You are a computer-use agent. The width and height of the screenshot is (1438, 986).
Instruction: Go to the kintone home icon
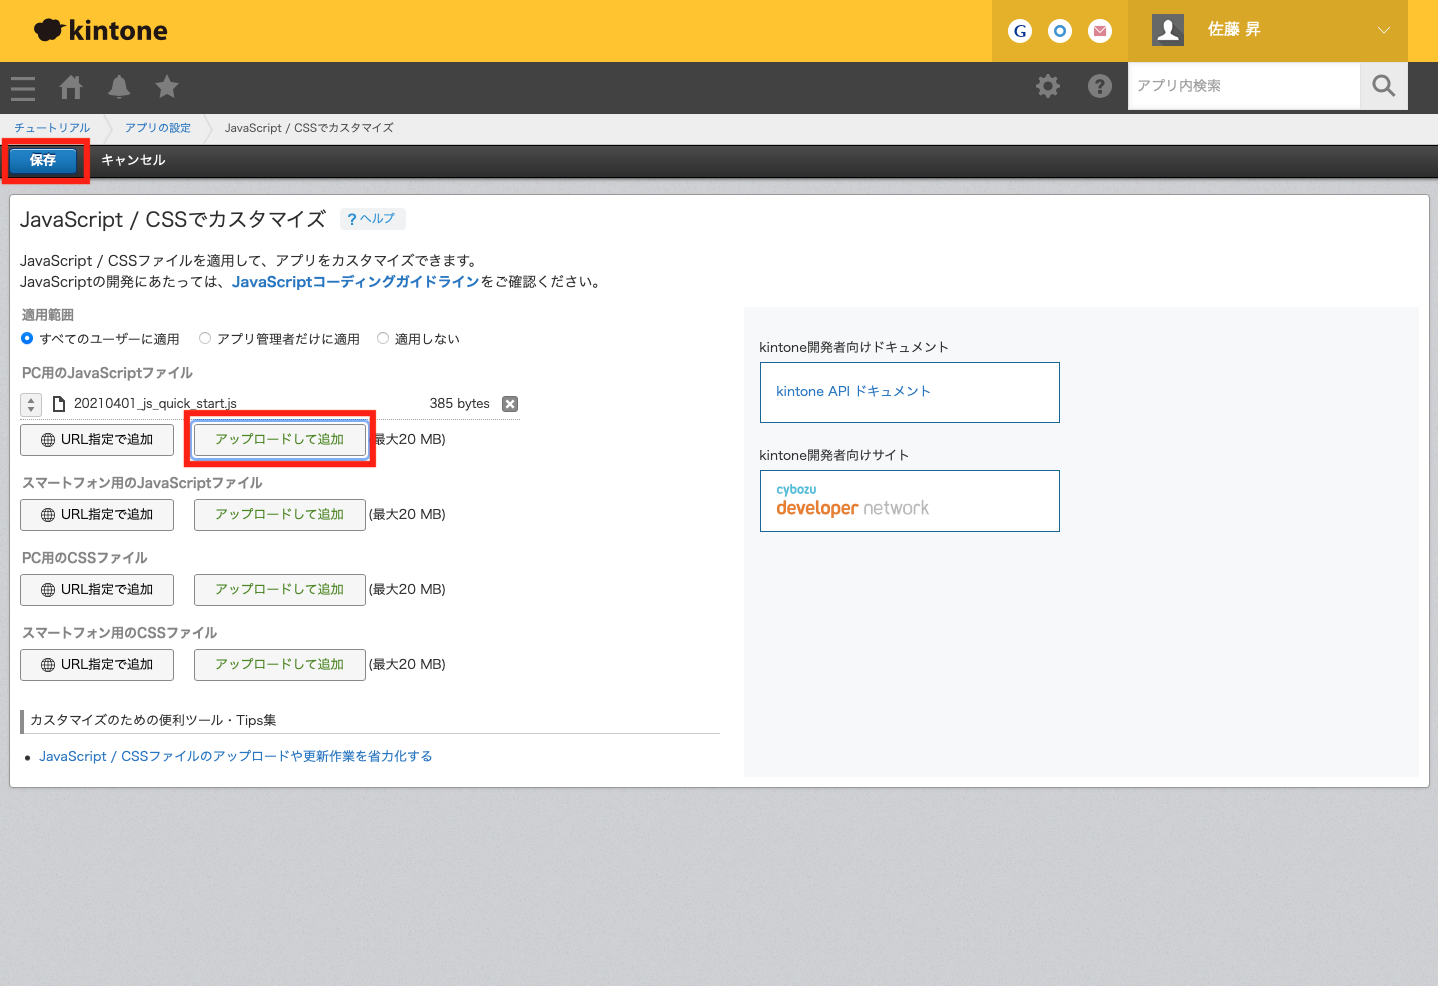71,87
